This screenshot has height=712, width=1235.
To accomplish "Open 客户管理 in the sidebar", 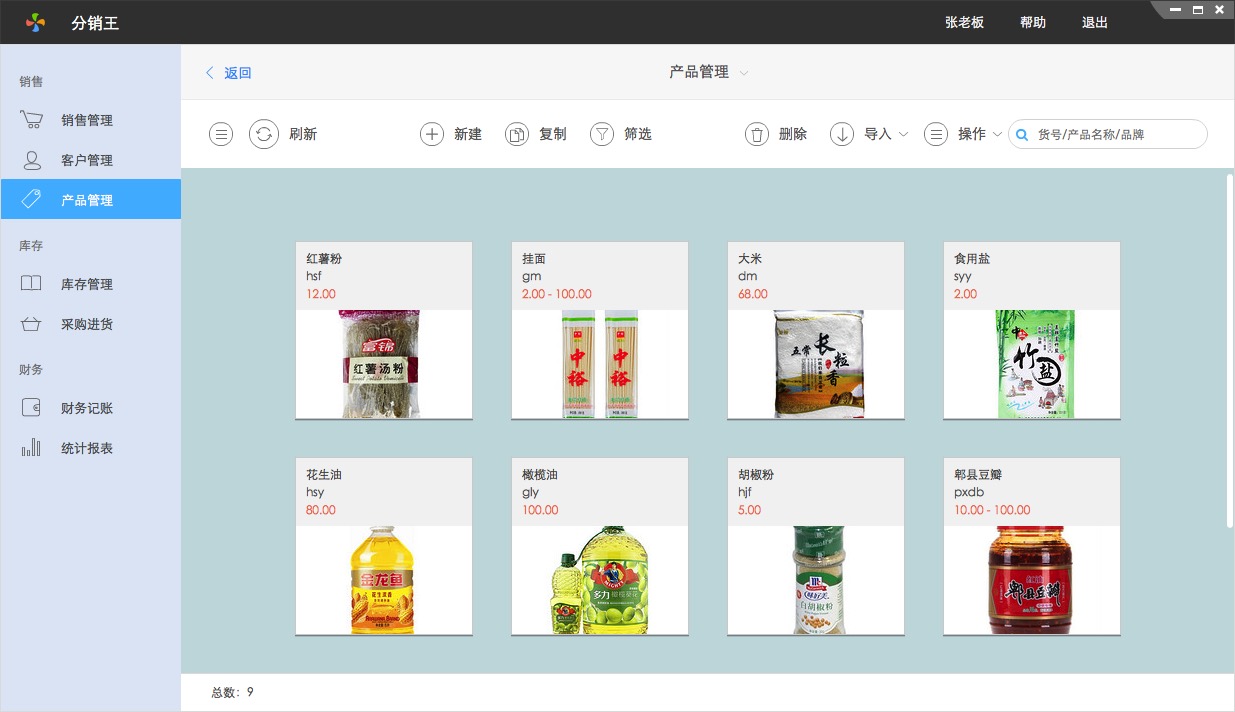I will pyautogui.click(x=86, y=160).
